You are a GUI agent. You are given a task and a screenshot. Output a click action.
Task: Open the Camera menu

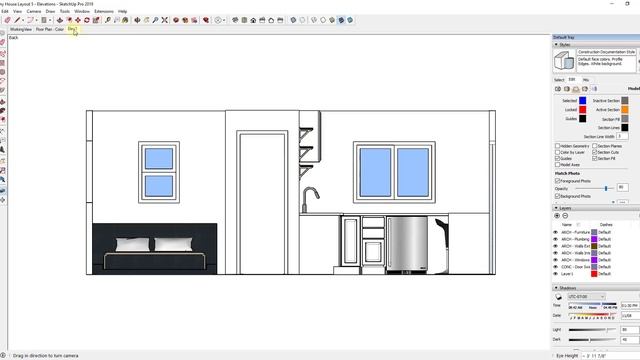coord(34,11)
